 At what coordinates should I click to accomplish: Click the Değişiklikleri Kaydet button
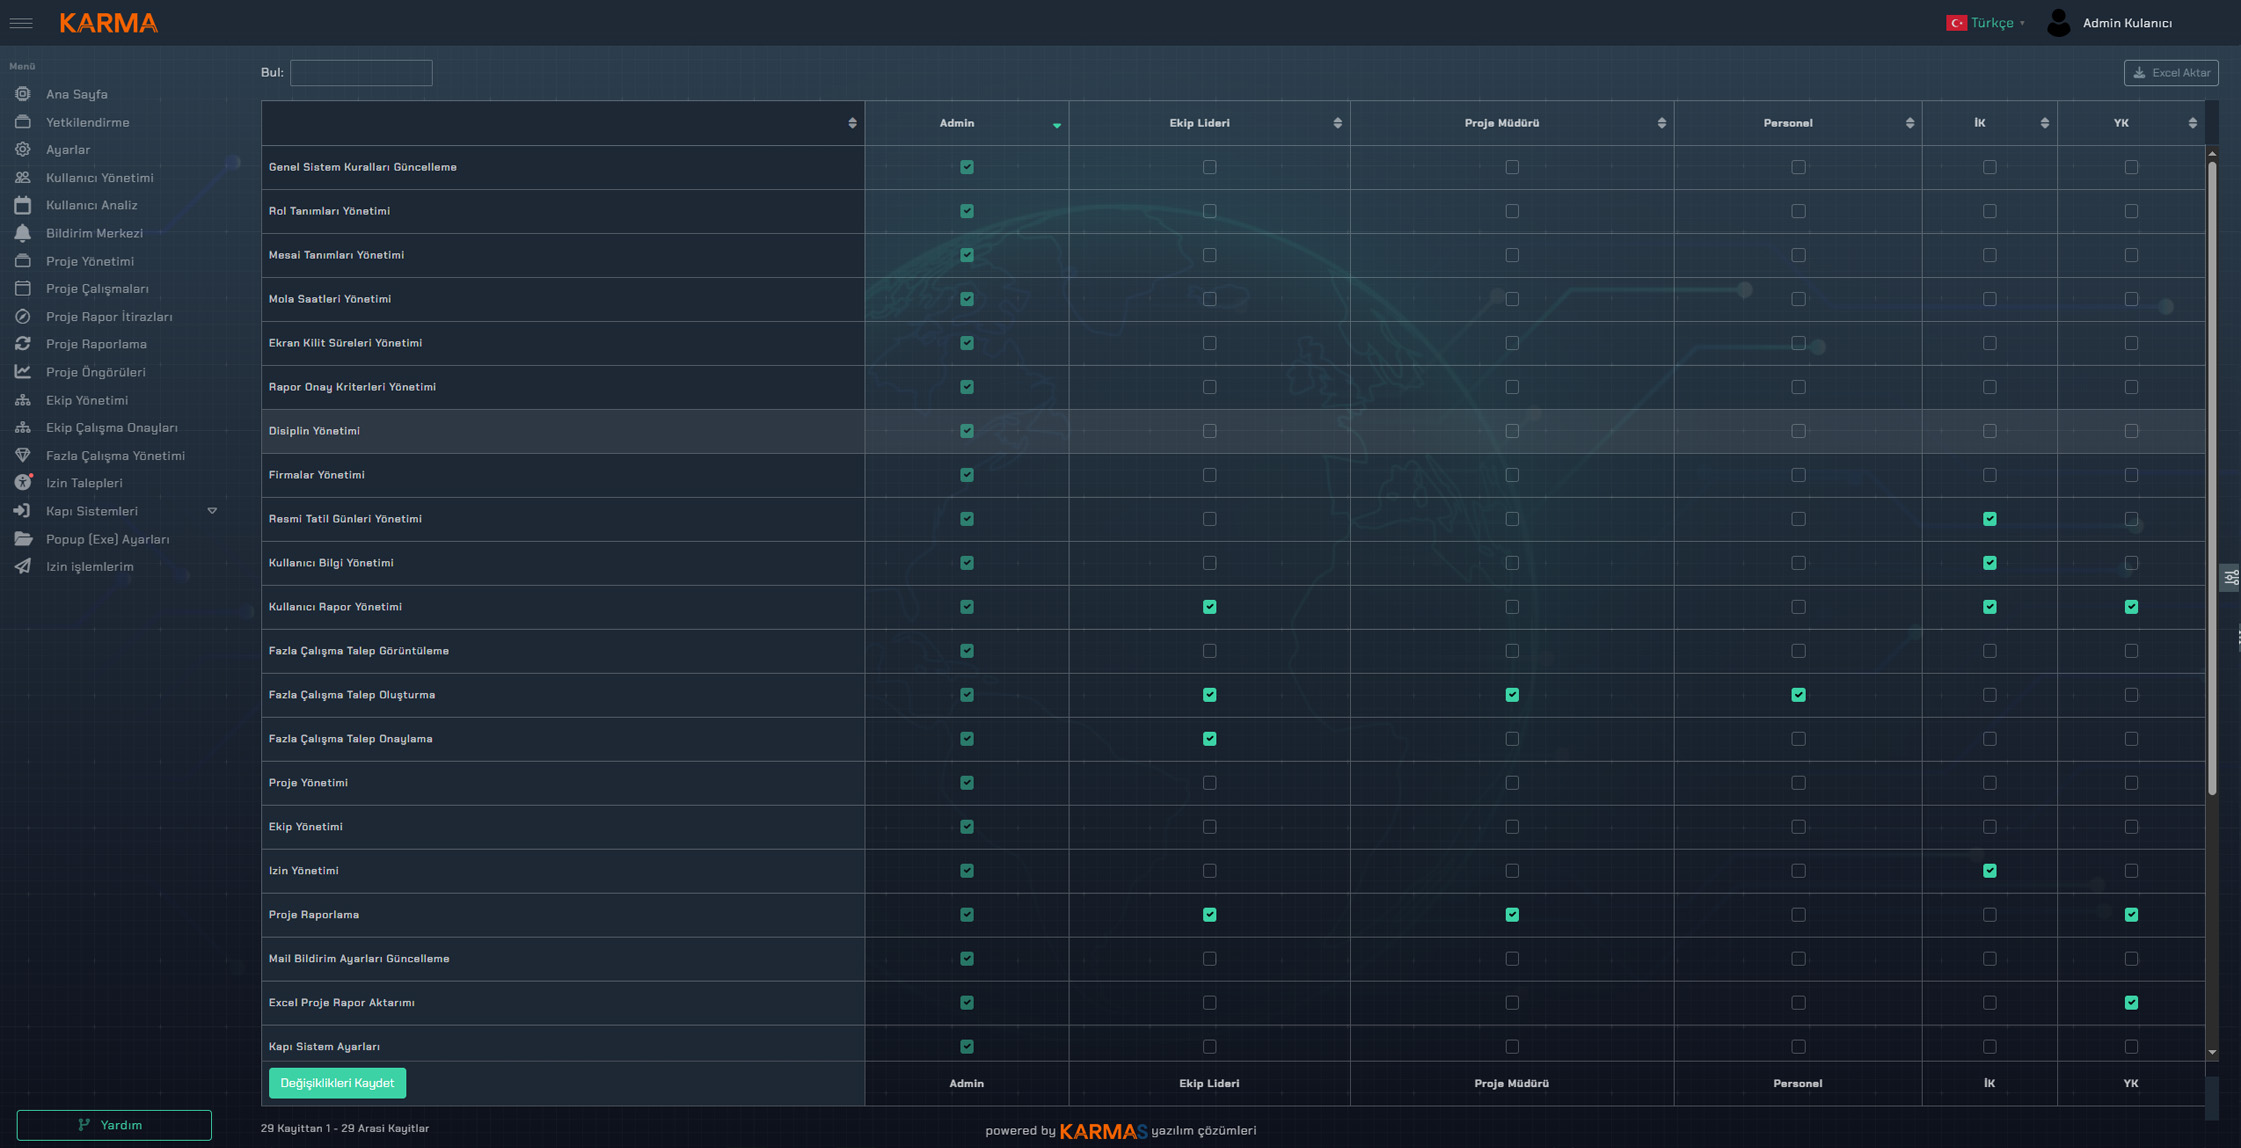tap(337, 1083)
